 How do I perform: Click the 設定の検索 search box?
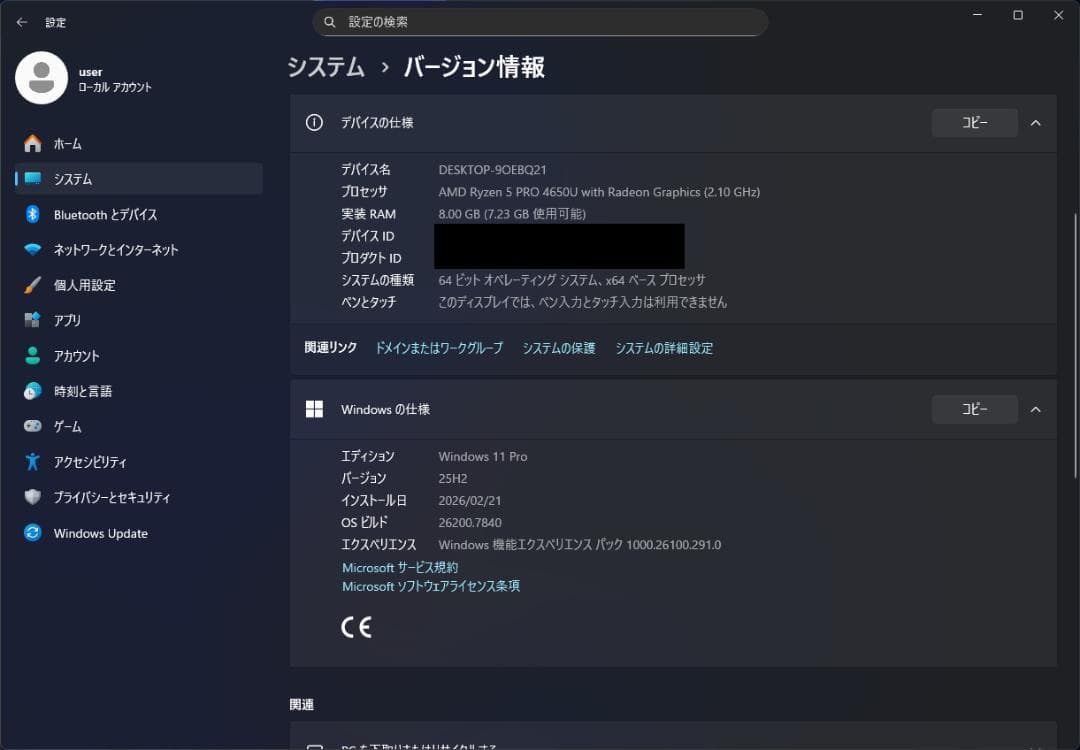[x=540, y=21]
